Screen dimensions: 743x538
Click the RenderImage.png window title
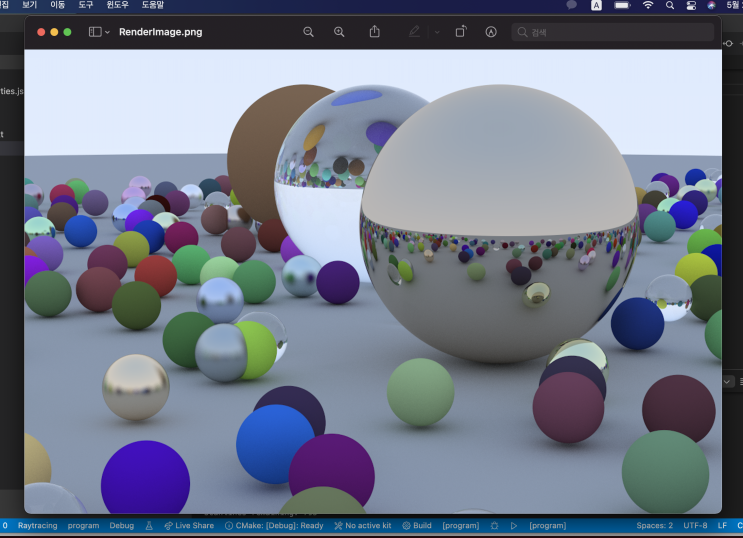[x=161, y=32]
